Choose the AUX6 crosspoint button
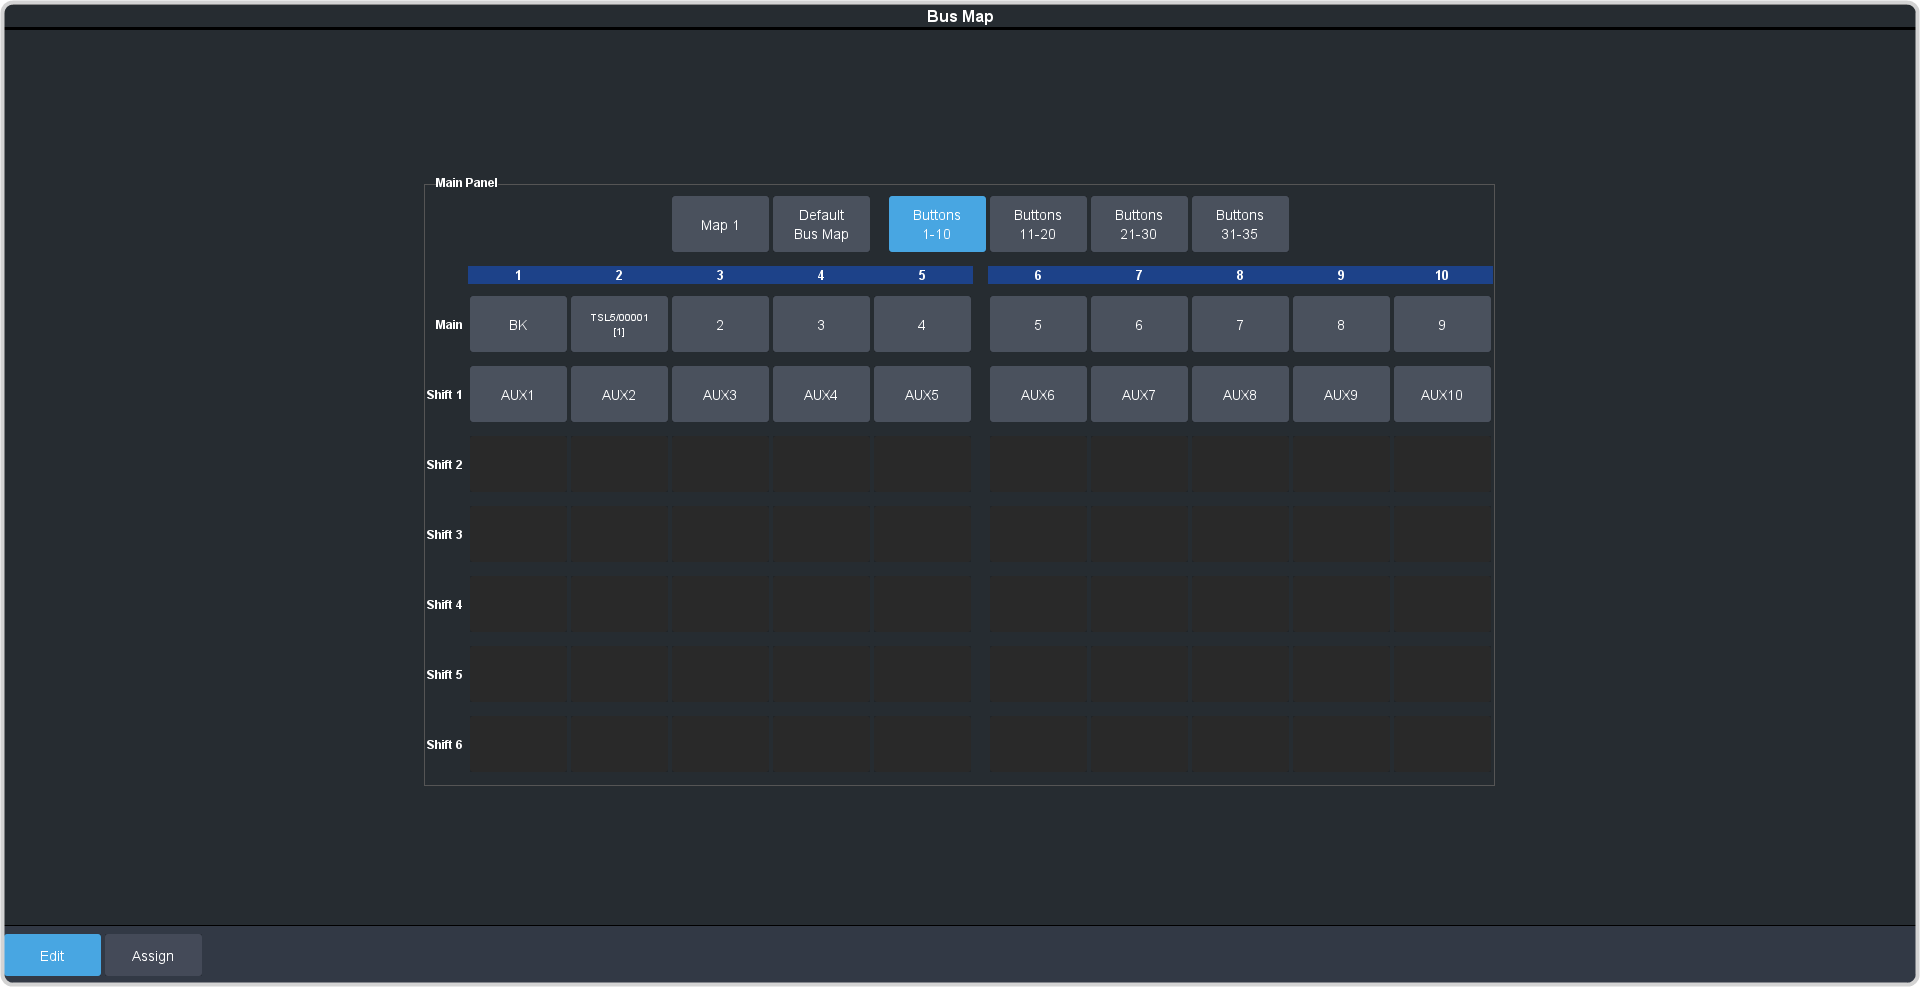 pos(1038,394)
